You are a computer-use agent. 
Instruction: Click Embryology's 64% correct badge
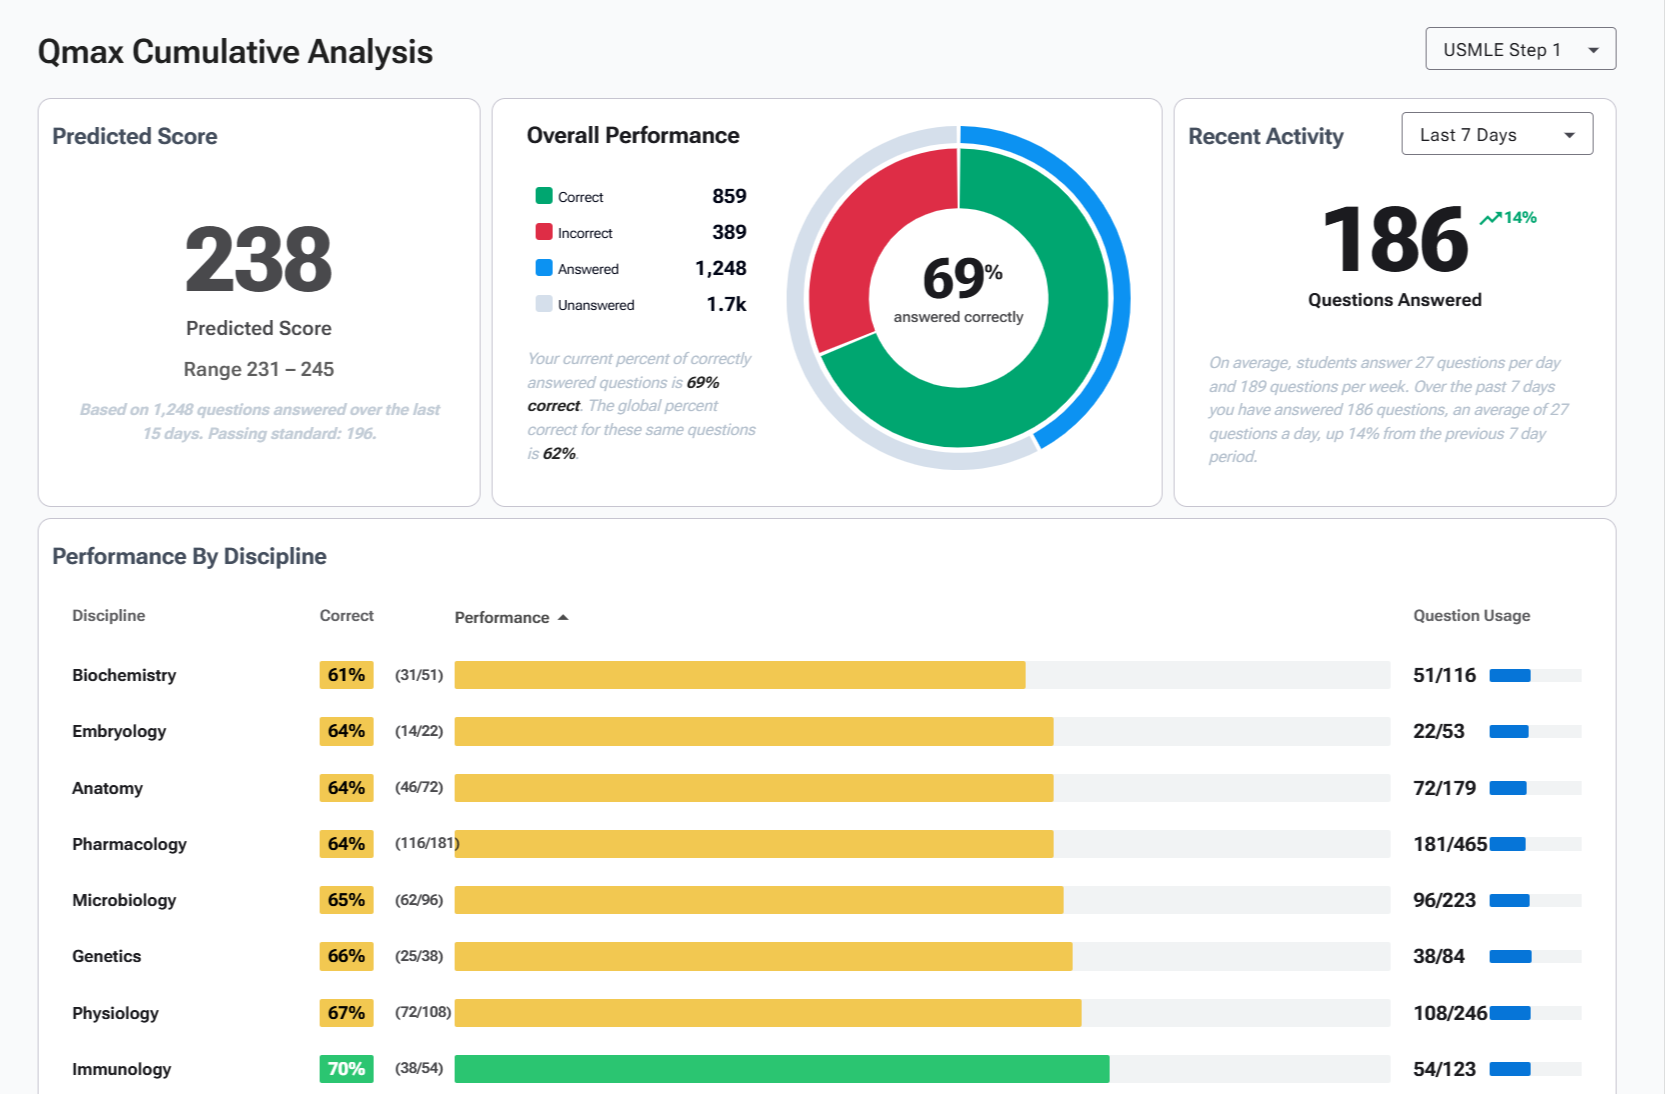[346, 731]
